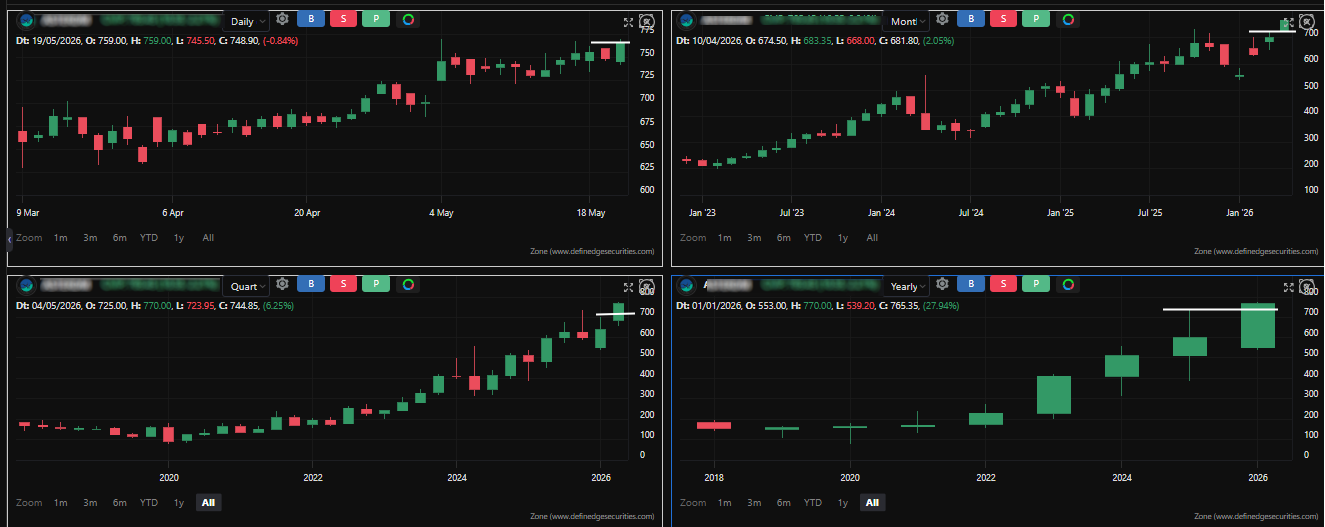Set Monthly chart zoom to YTD
Screen dimensions: 1325x527
813,238
